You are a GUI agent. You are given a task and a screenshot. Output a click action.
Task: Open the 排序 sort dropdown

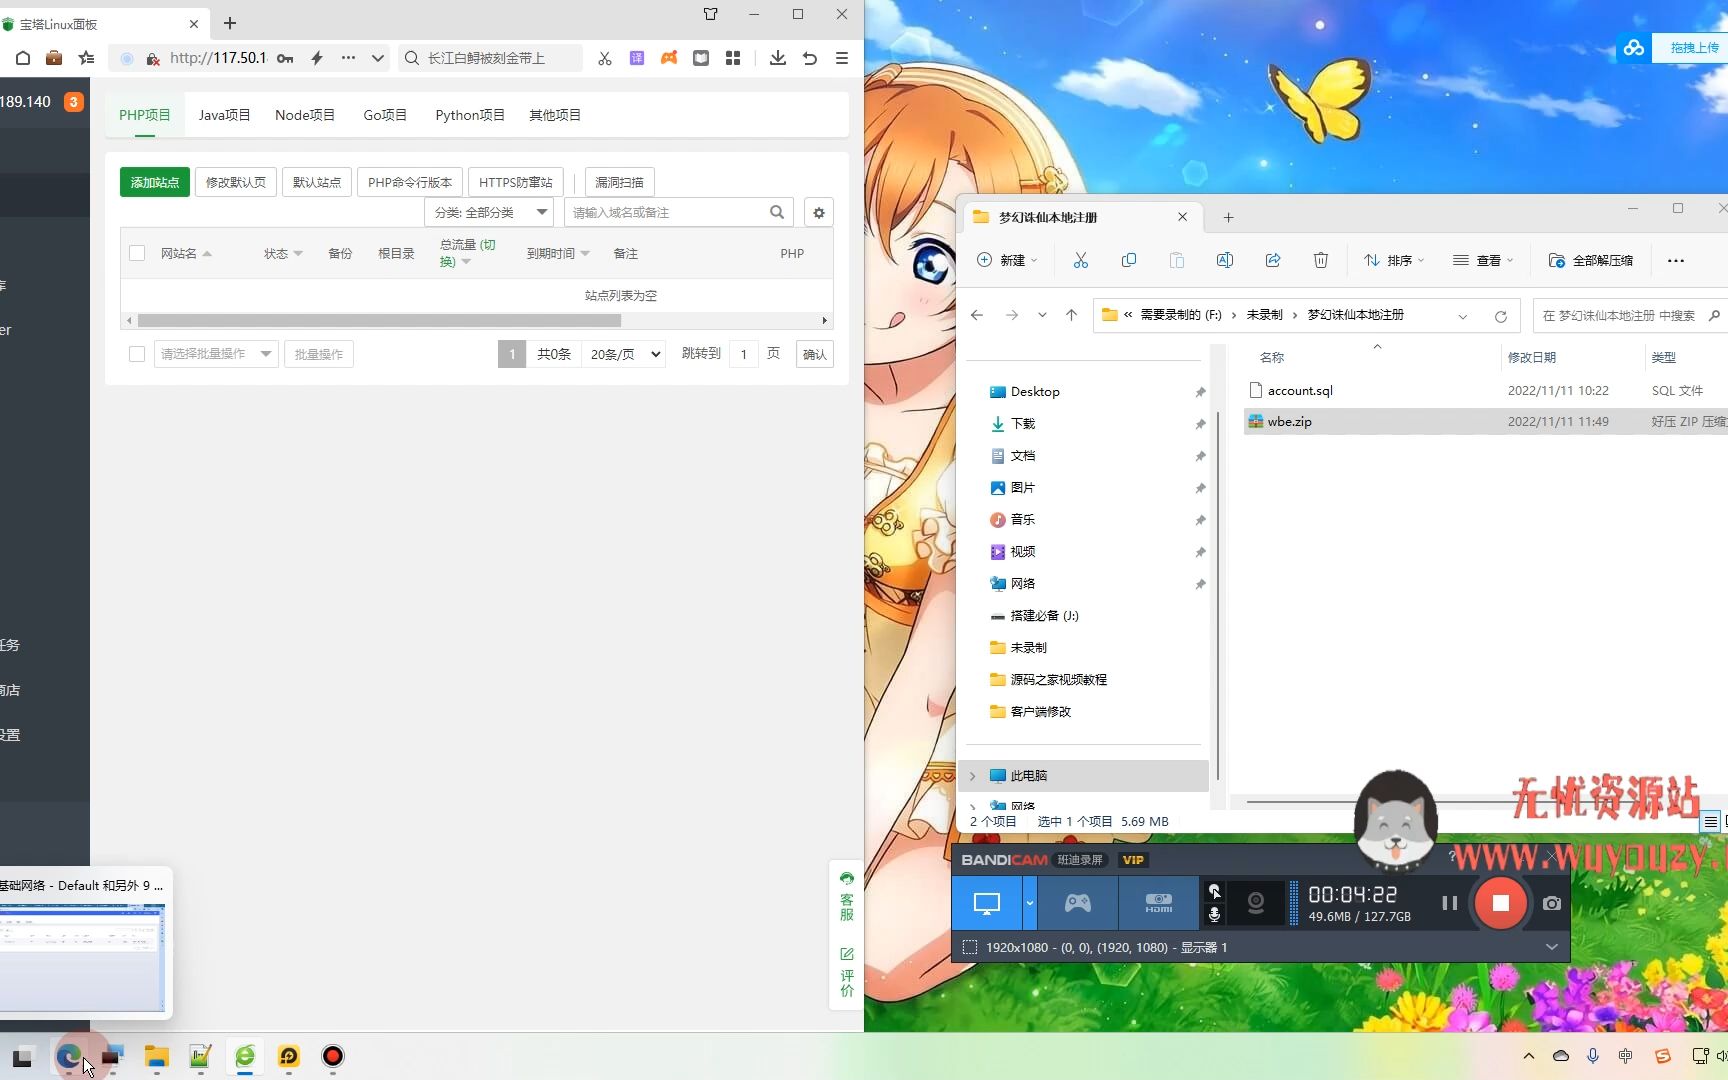1393,260
